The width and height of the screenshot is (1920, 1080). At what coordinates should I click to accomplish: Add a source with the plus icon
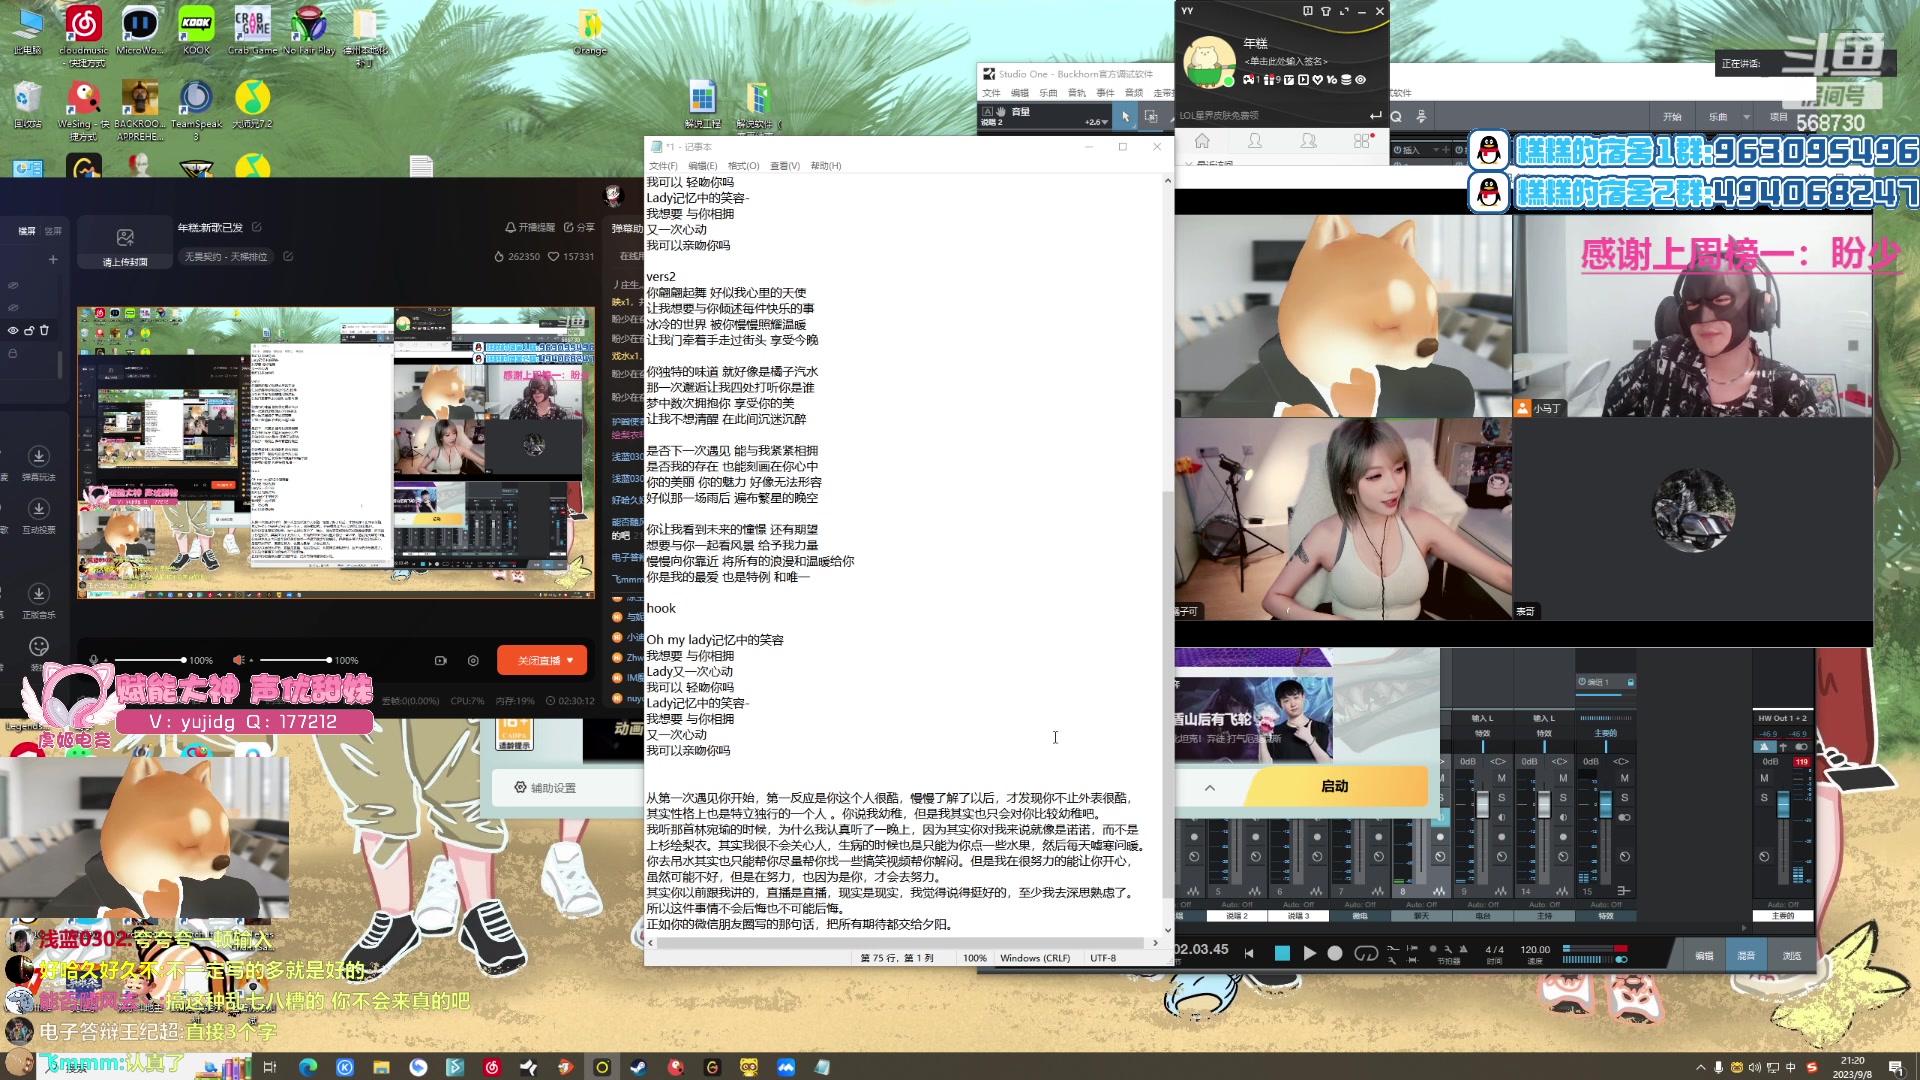point(53,260)
